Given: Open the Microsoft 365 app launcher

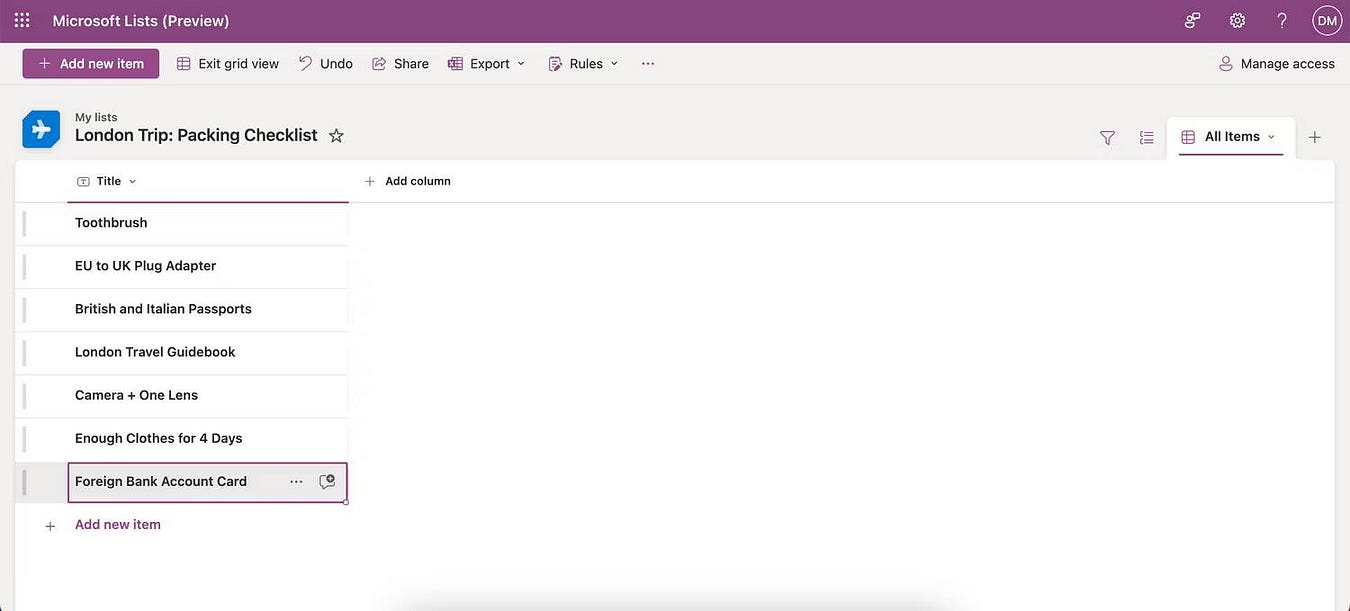Looking at the screenshot, I should coord(21,19).
